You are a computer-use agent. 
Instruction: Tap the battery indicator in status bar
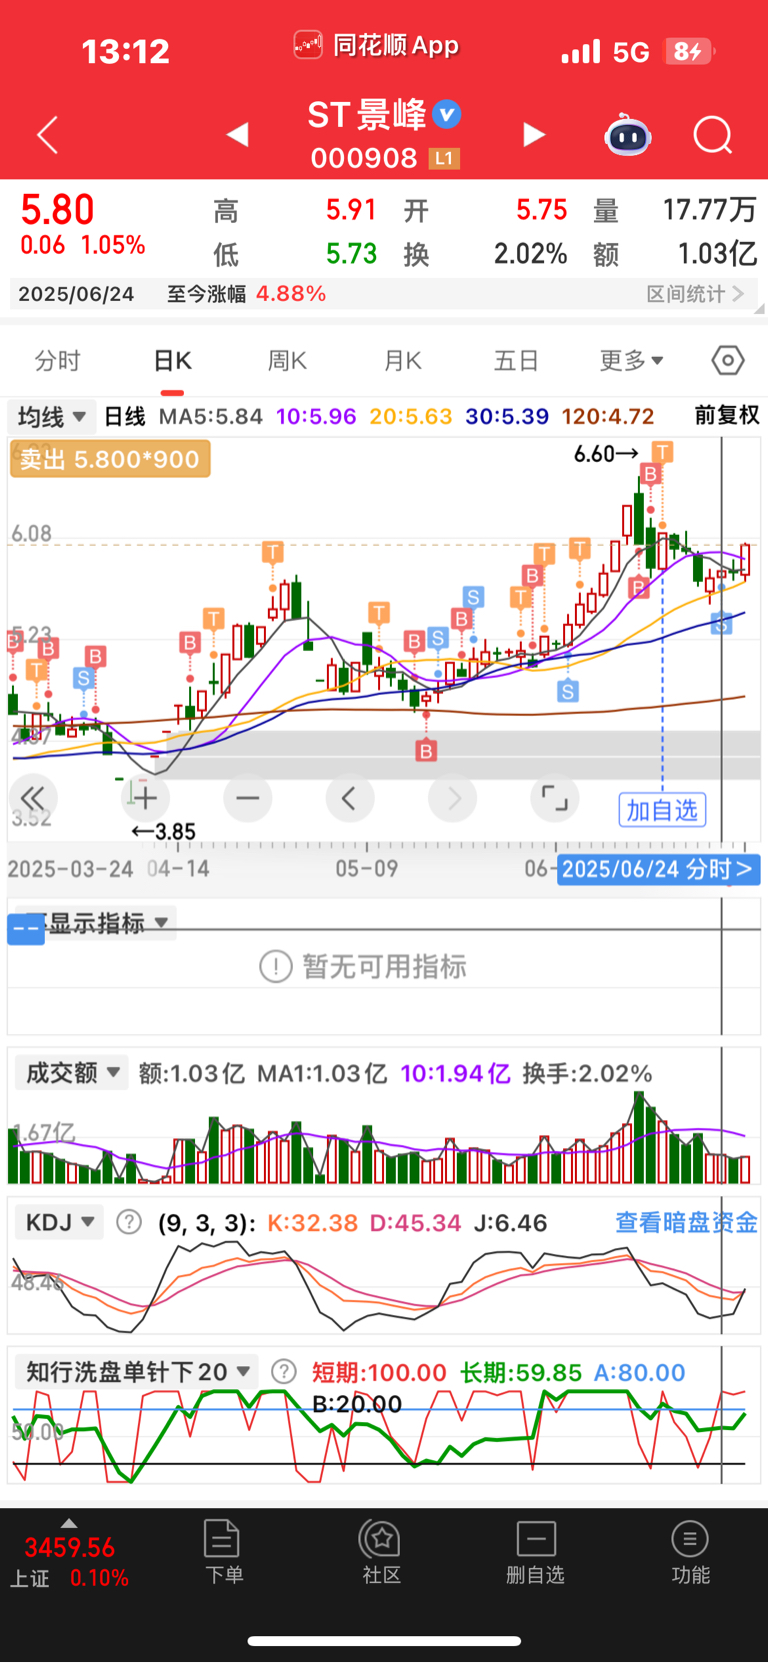click(x=690, y=52)
